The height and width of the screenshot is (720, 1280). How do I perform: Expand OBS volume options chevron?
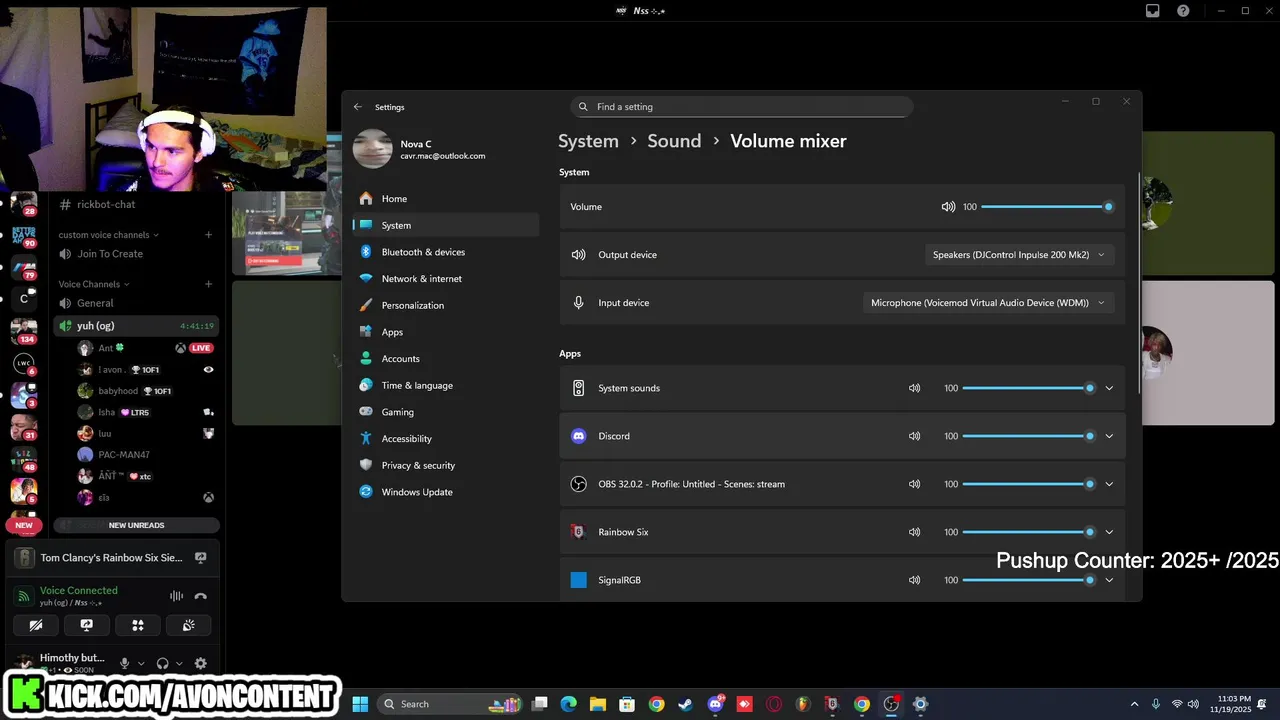click(1109, 484)
